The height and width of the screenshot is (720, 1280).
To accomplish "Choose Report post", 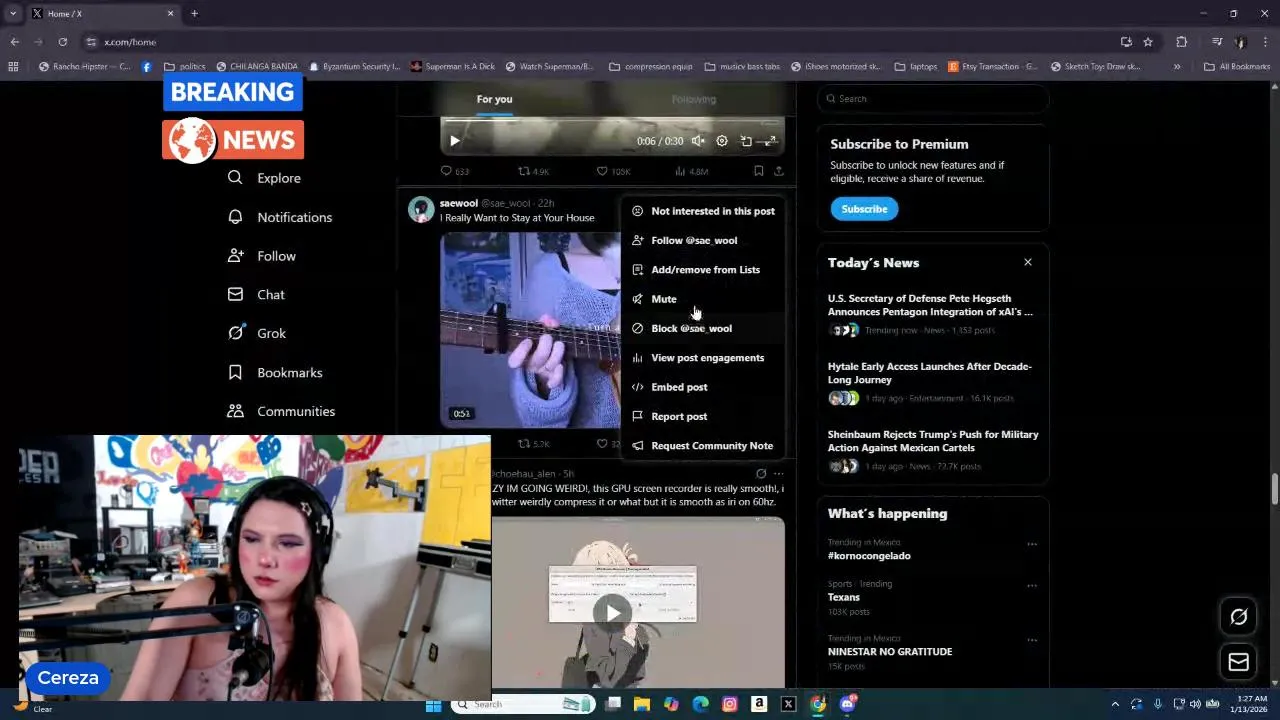I will (x=702, y=416).
